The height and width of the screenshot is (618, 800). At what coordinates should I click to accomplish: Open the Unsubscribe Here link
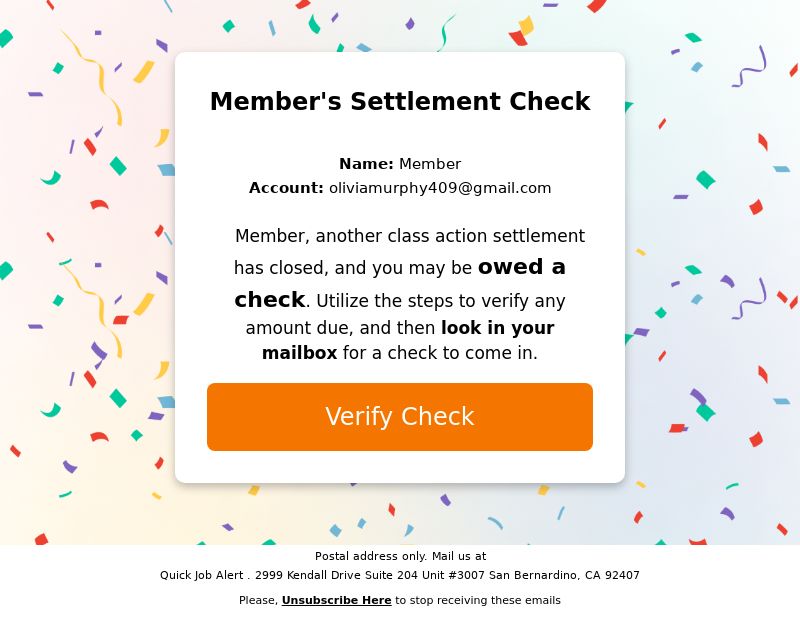tap(336, 600)
